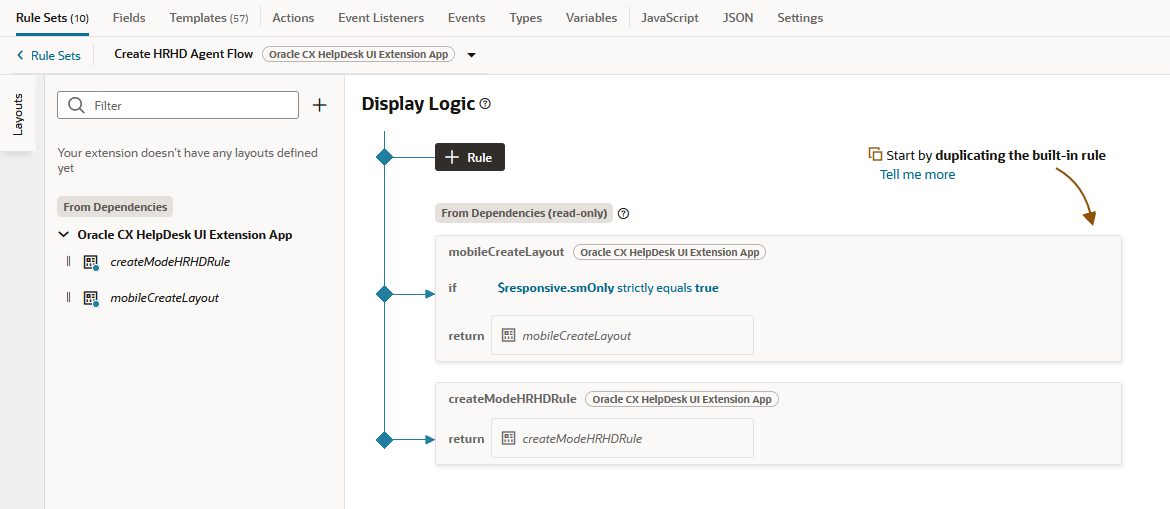Go to the Events tab
The width and height of the screenshot is (1170, 509).
pos(466,18)
